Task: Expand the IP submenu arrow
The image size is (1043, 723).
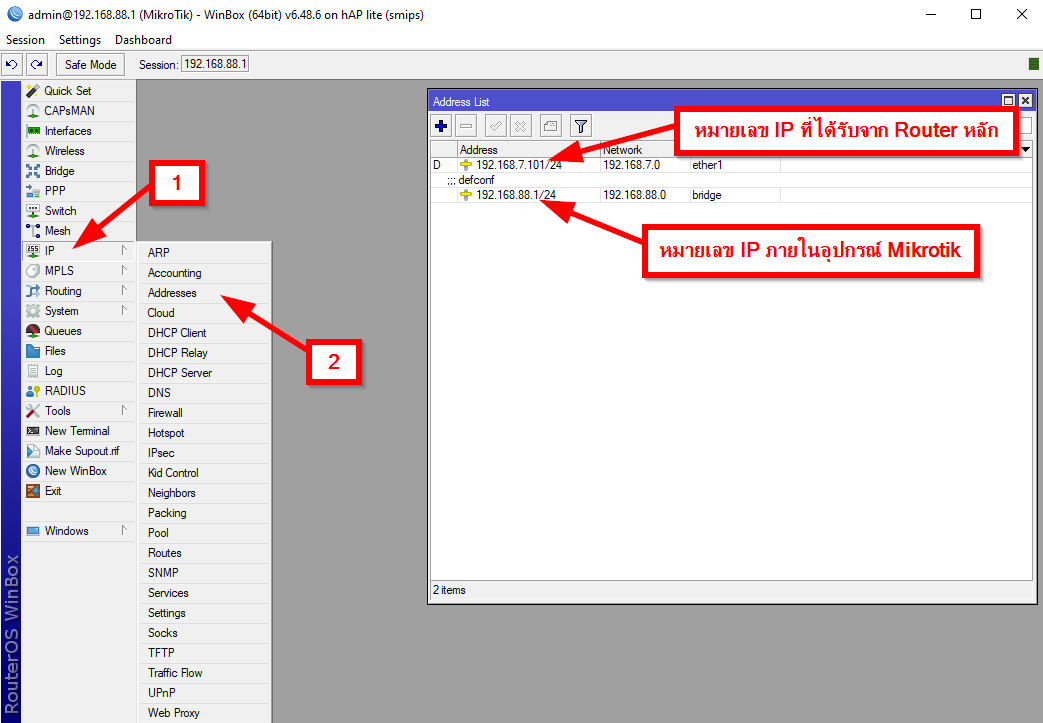Action: [x=124, y=250]
